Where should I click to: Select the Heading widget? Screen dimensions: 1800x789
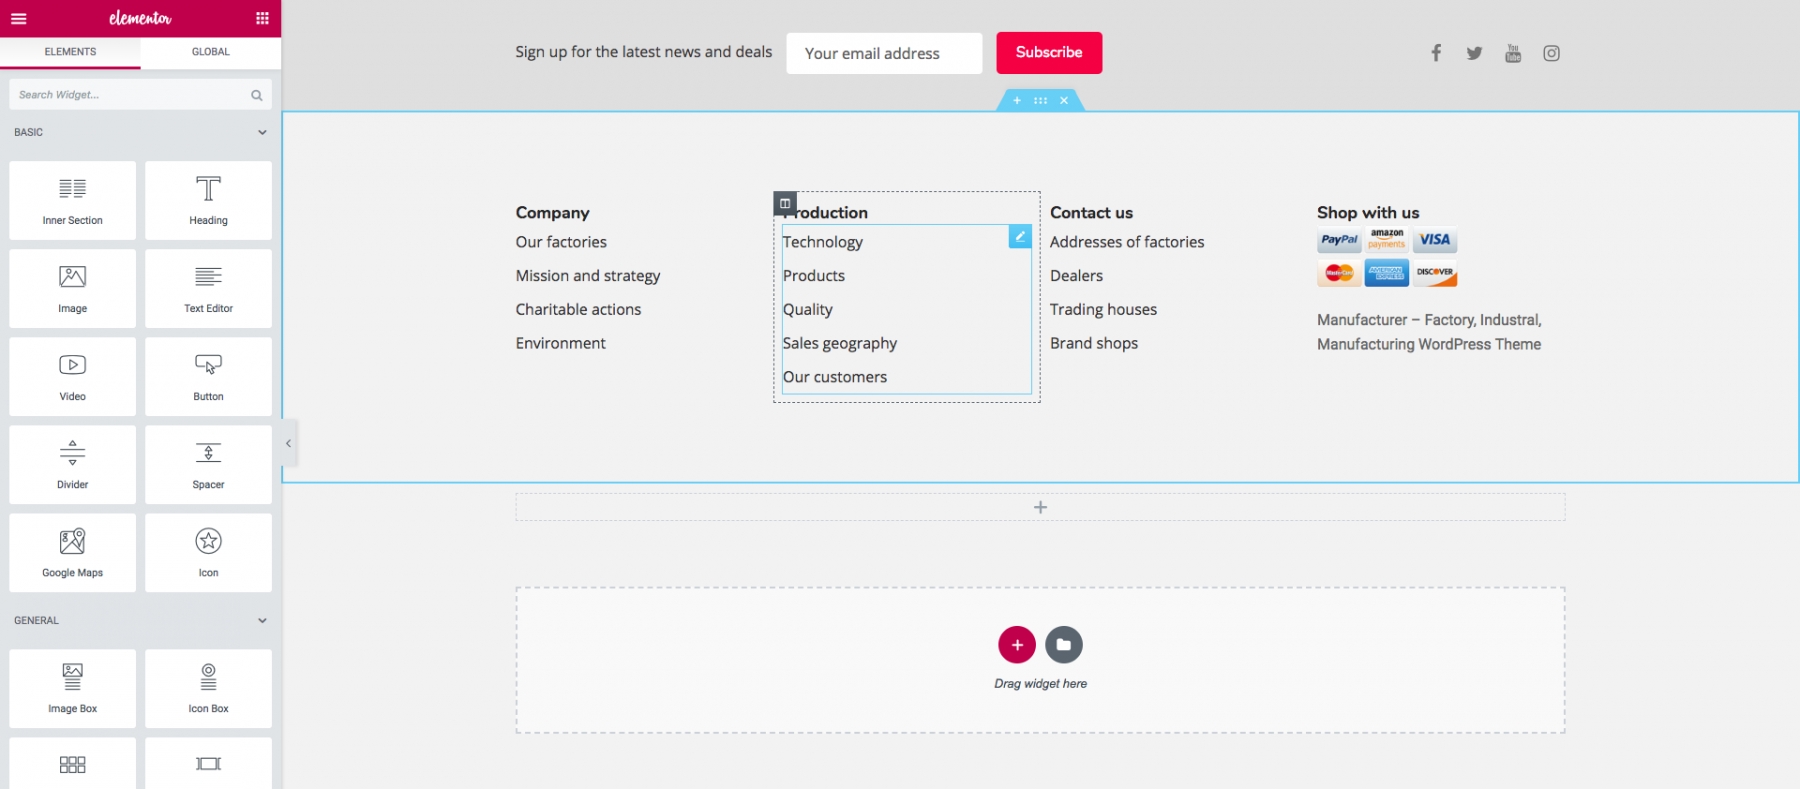pyautogui.click(x=208, y=200)
